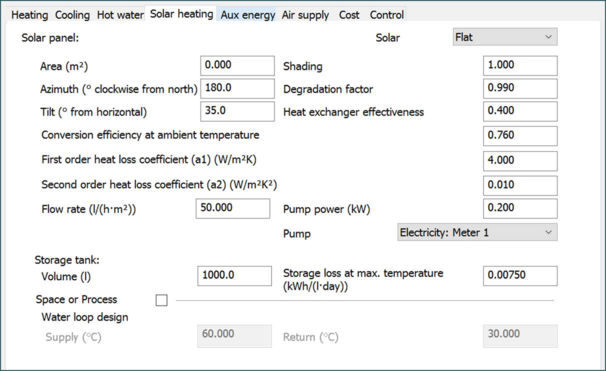
Task: Edit the Shading value field
Action: 520,66
